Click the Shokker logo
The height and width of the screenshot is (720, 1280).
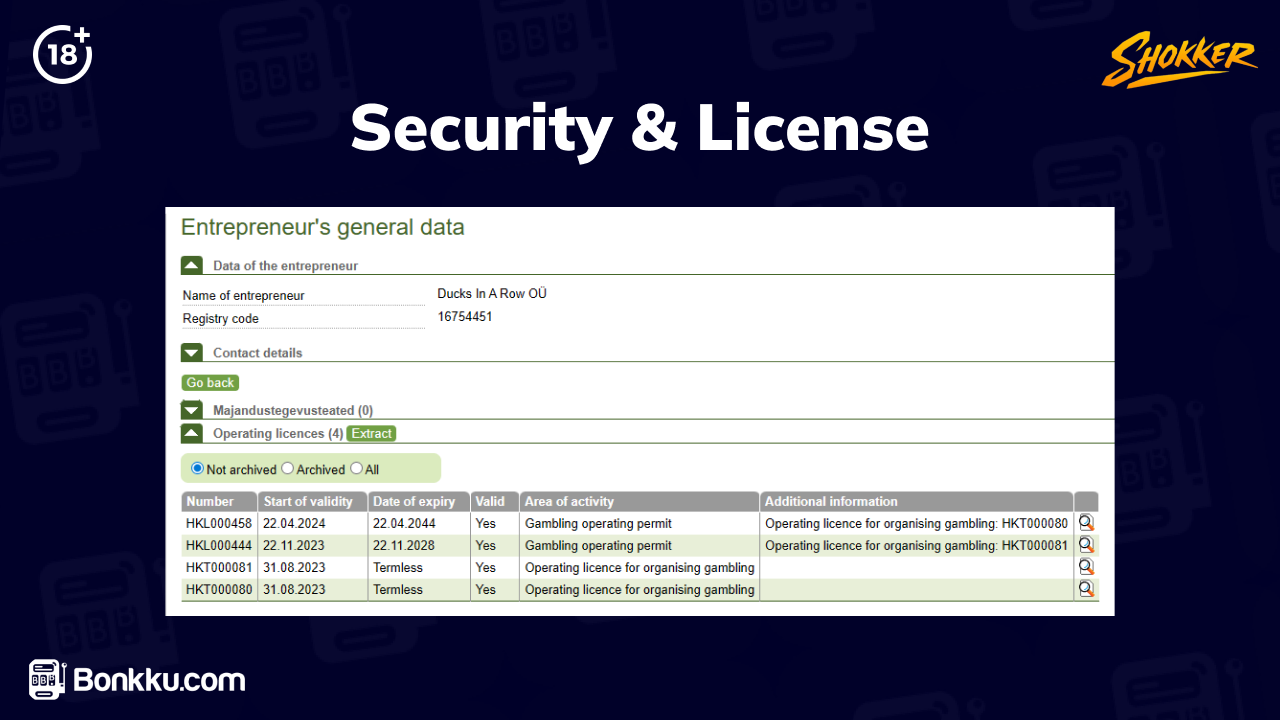pyautogui.click(x=1179, y=61)
